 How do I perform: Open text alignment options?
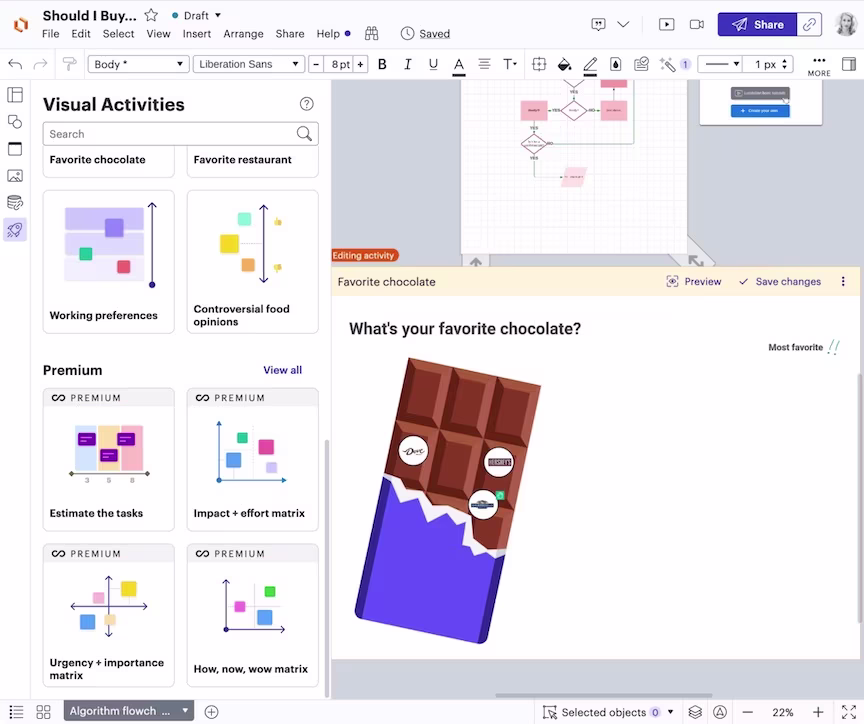click(x=484, y=64)
